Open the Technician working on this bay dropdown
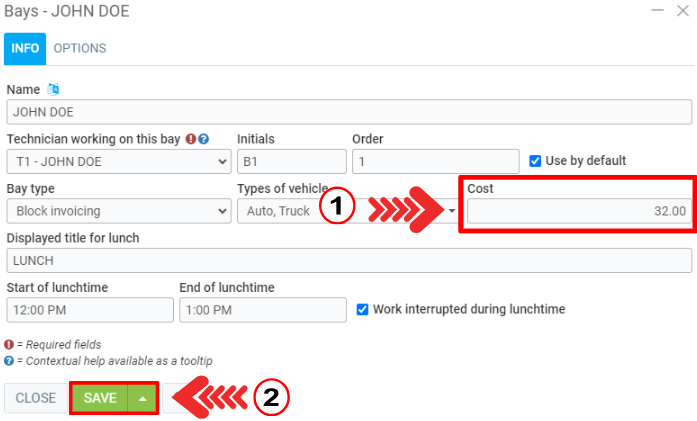The height and width of the screenshot is (421, 697). pos(118,161)
